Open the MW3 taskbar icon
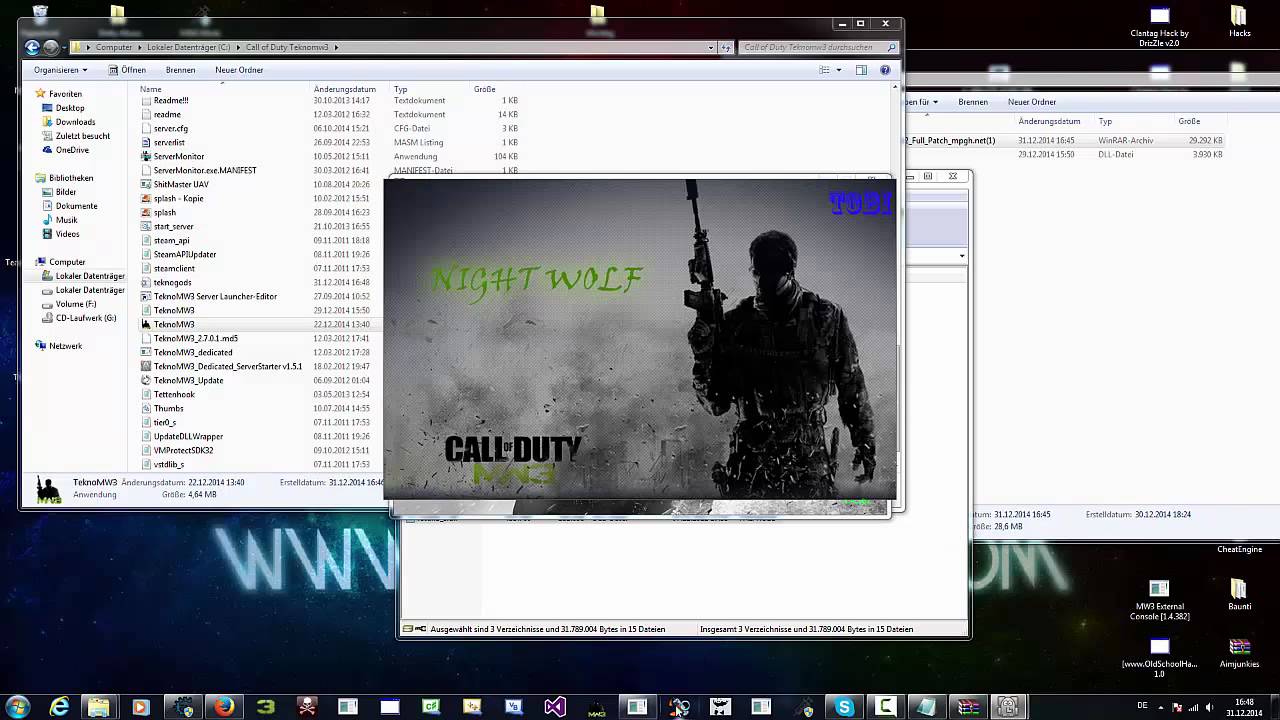 point(597,707)
